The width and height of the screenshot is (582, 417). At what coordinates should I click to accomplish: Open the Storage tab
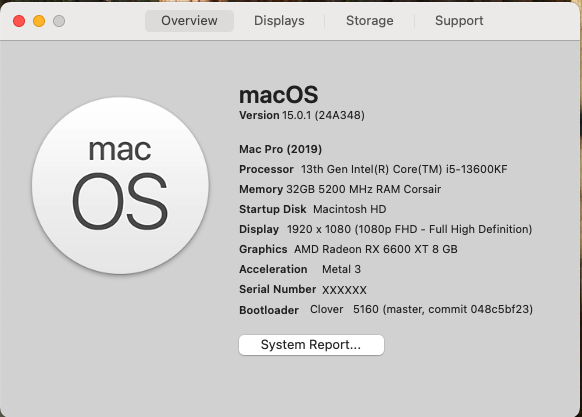pyautogui.click(x=370, y=21)
